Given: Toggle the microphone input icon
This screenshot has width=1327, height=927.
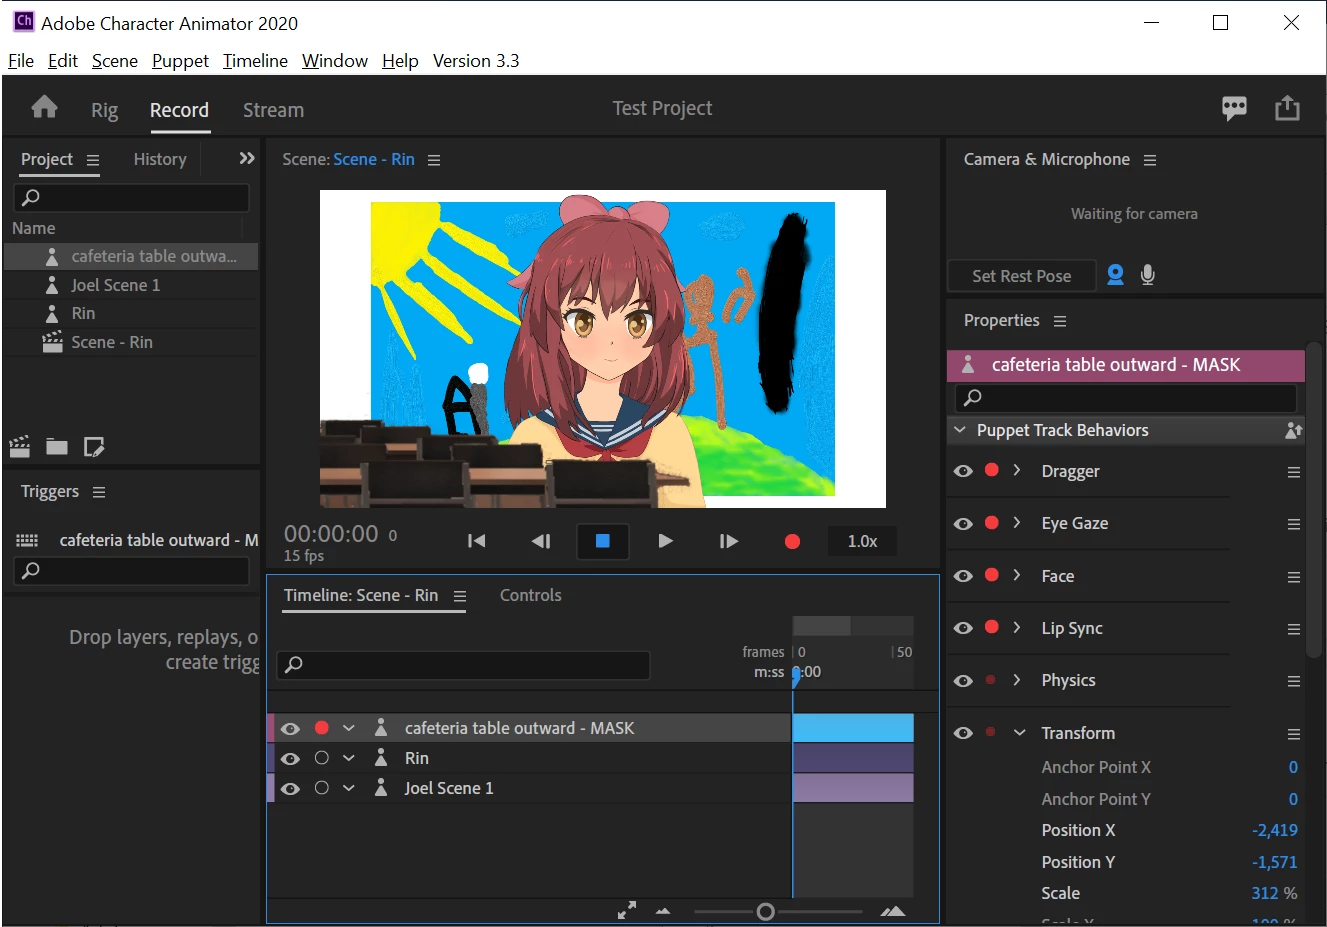Looking at the screenshot, I should (x=1148, y=274).
